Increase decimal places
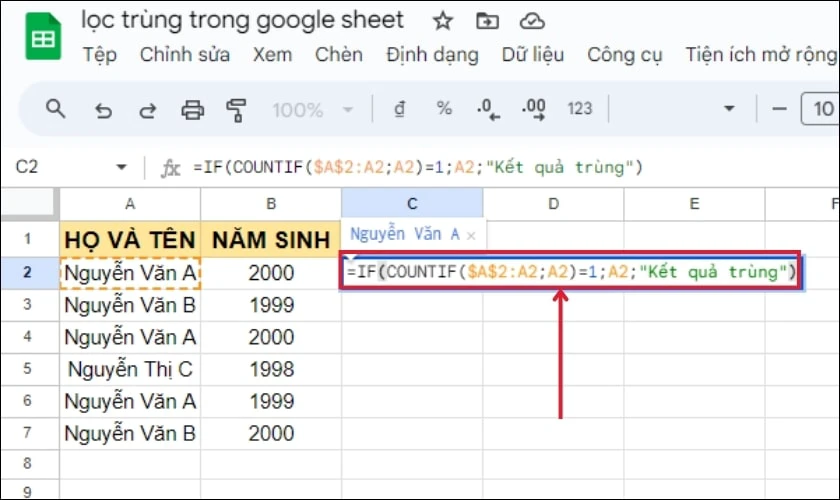This screenshot has height=500, width=840. coord(534,109)
